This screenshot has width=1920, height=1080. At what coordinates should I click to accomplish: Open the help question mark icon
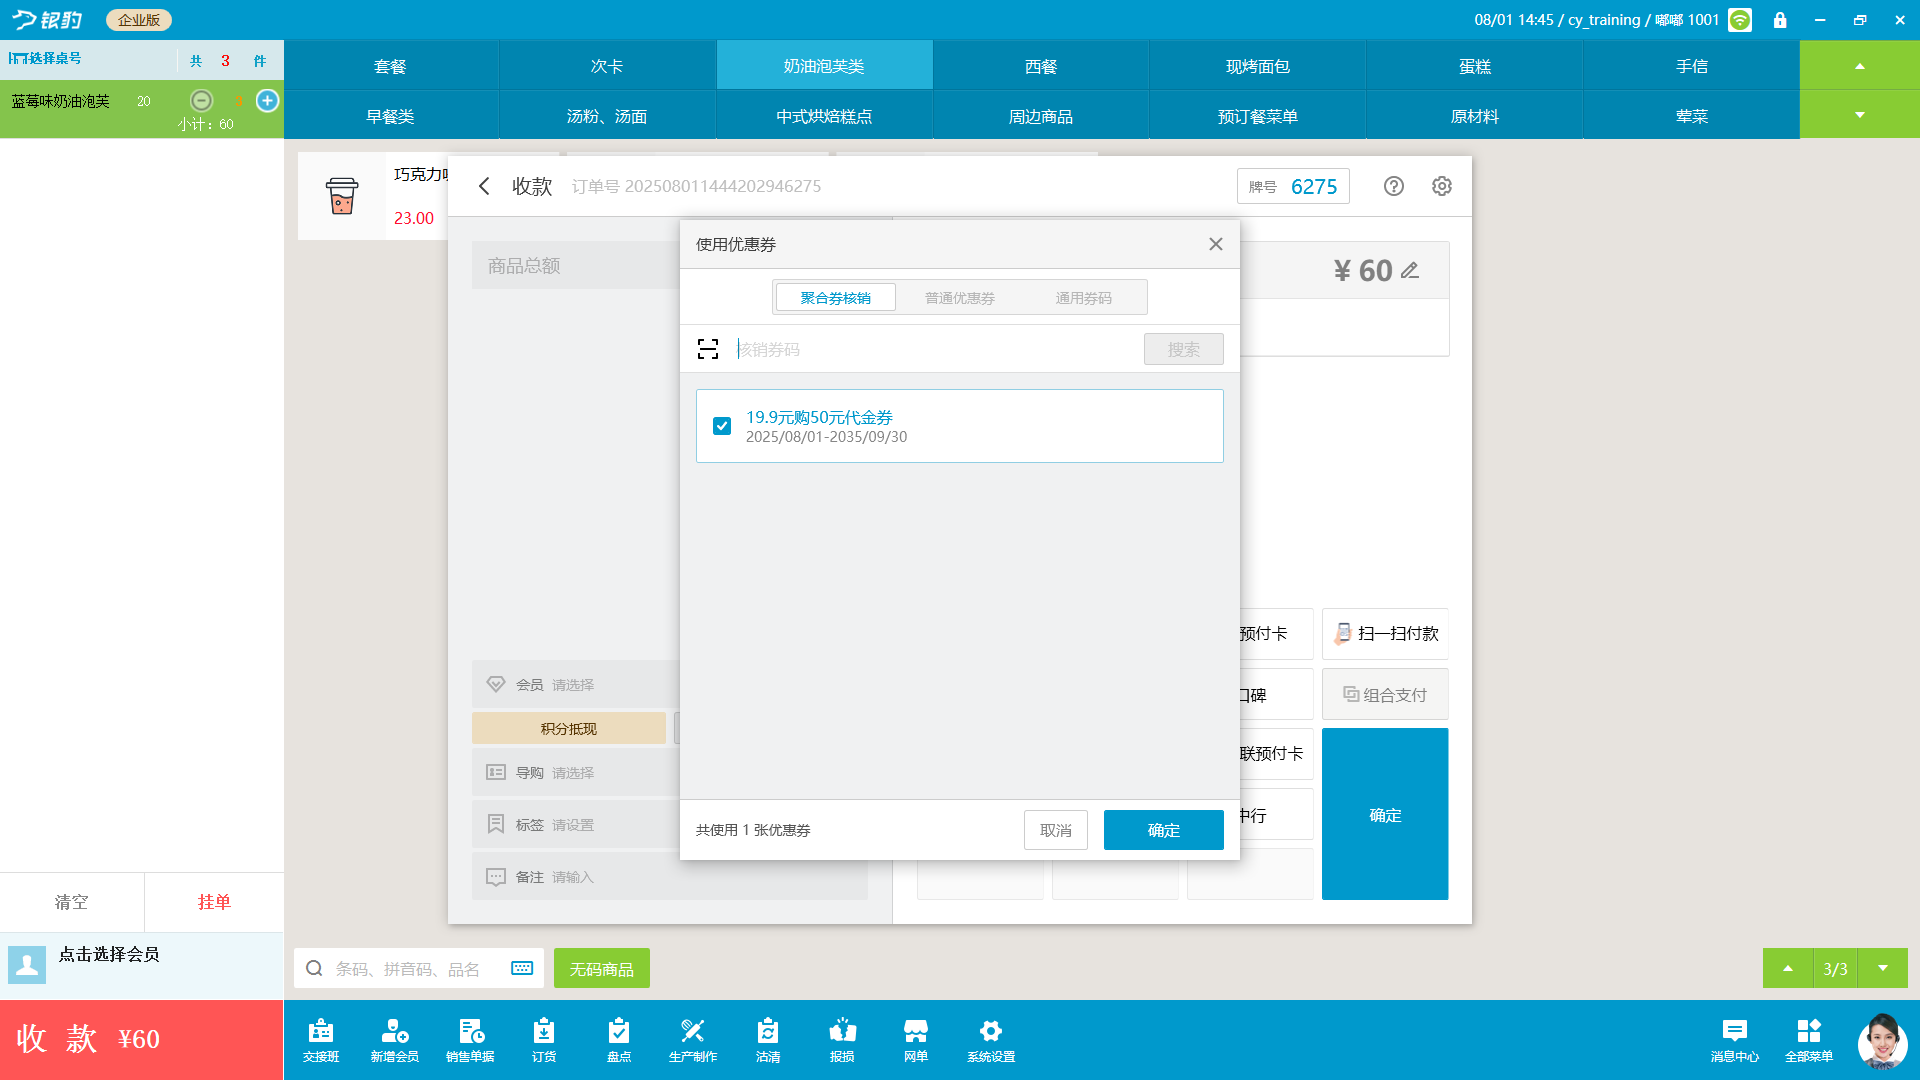(1394, 186)
